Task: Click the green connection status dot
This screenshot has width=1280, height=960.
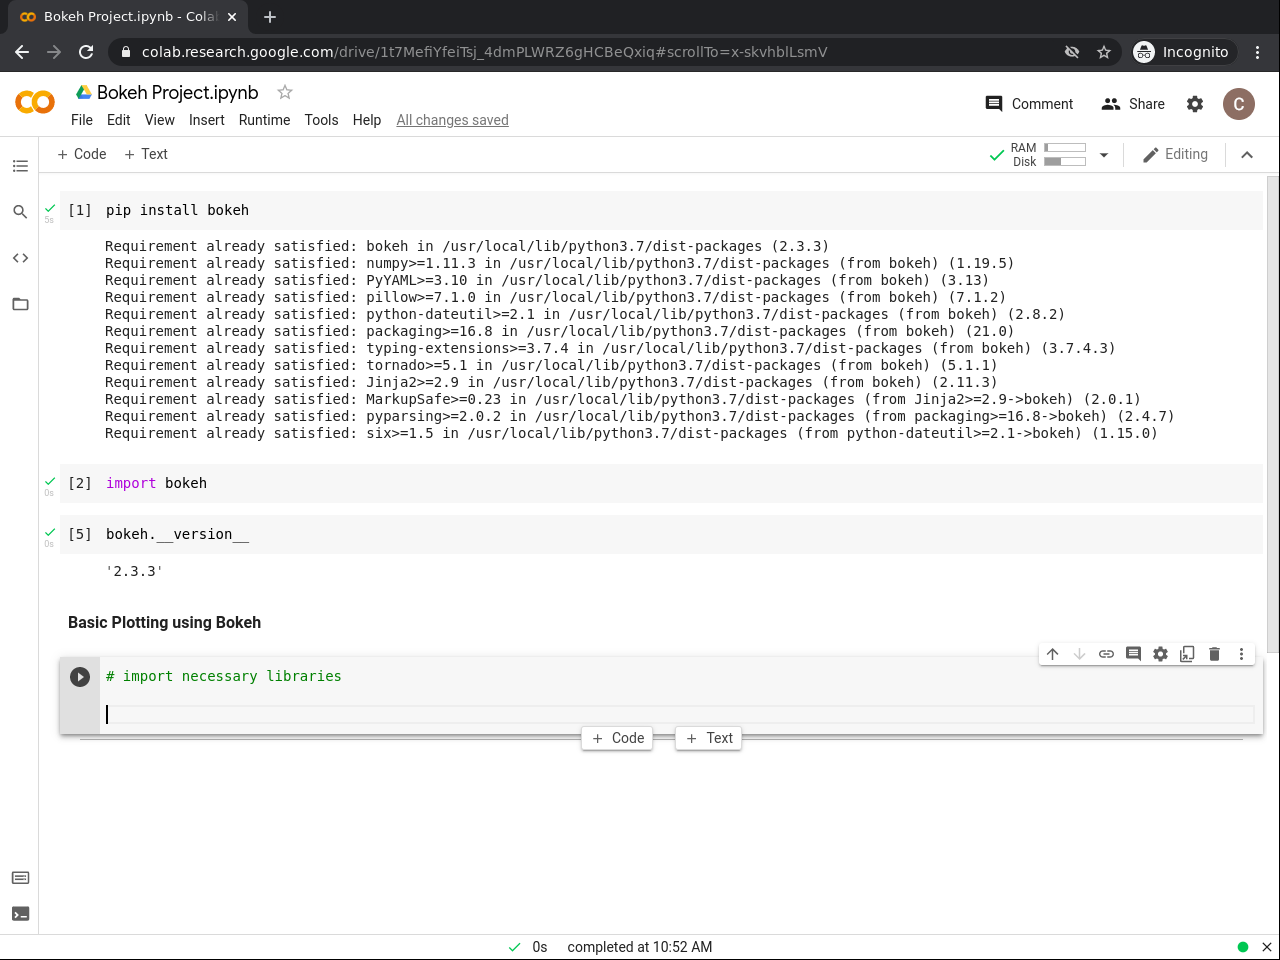Action: tap(1243, 947)
